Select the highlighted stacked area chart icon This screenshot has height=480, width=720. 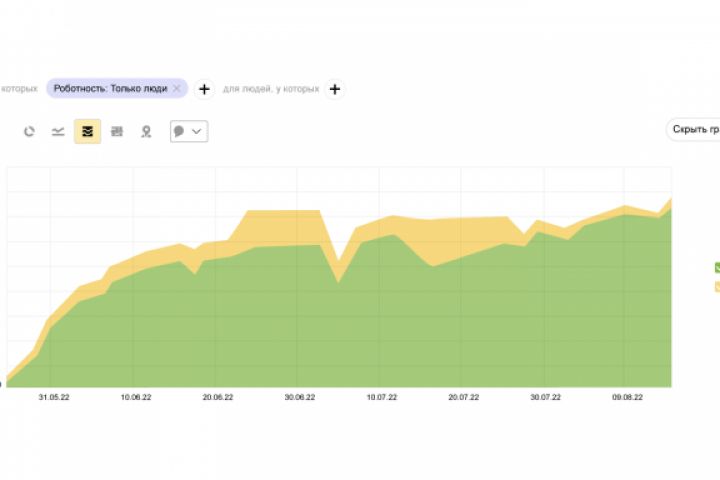87,131
